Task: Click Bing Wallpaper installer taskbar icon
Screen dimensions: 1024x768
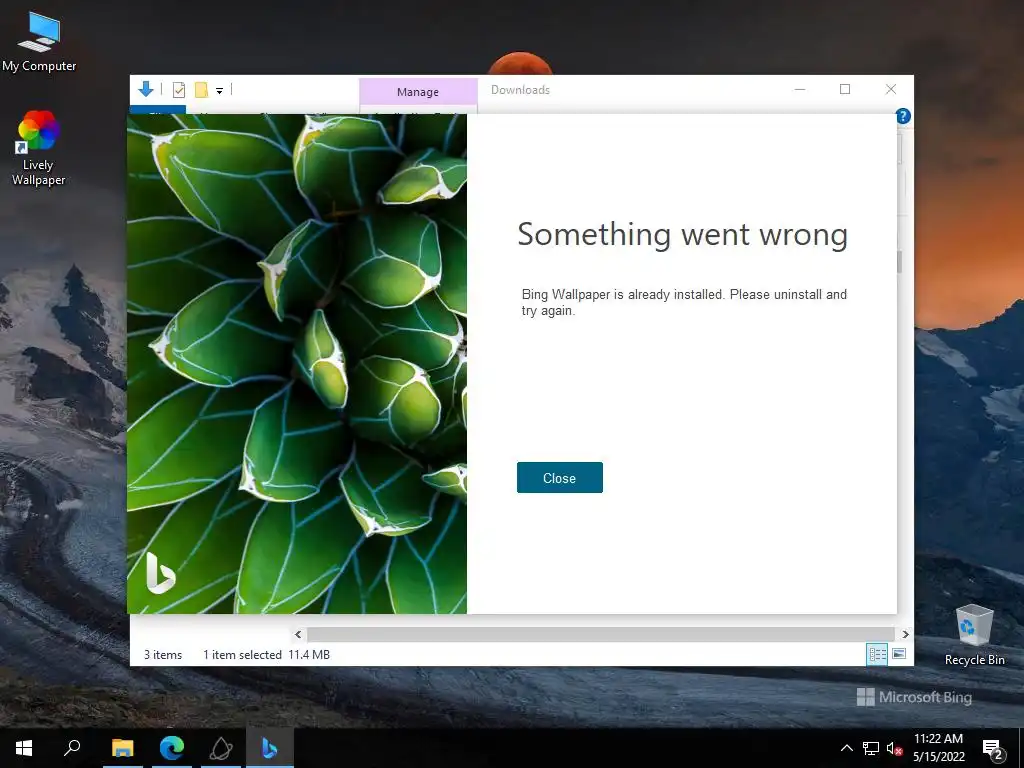Action: tap(270, 748)
